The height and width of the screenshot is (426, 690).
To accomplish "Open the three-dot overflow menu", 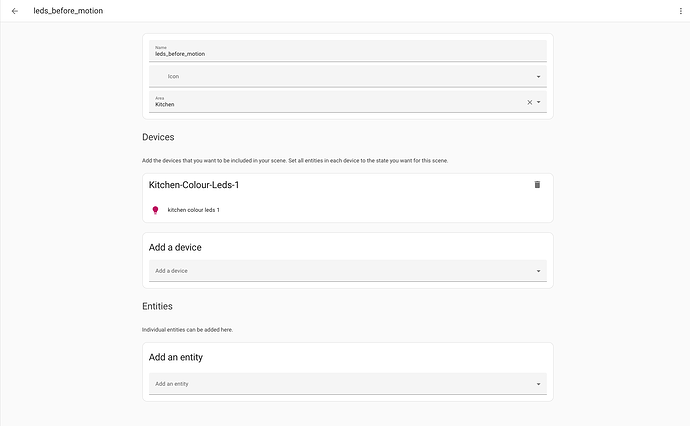I will pos(680,11).
